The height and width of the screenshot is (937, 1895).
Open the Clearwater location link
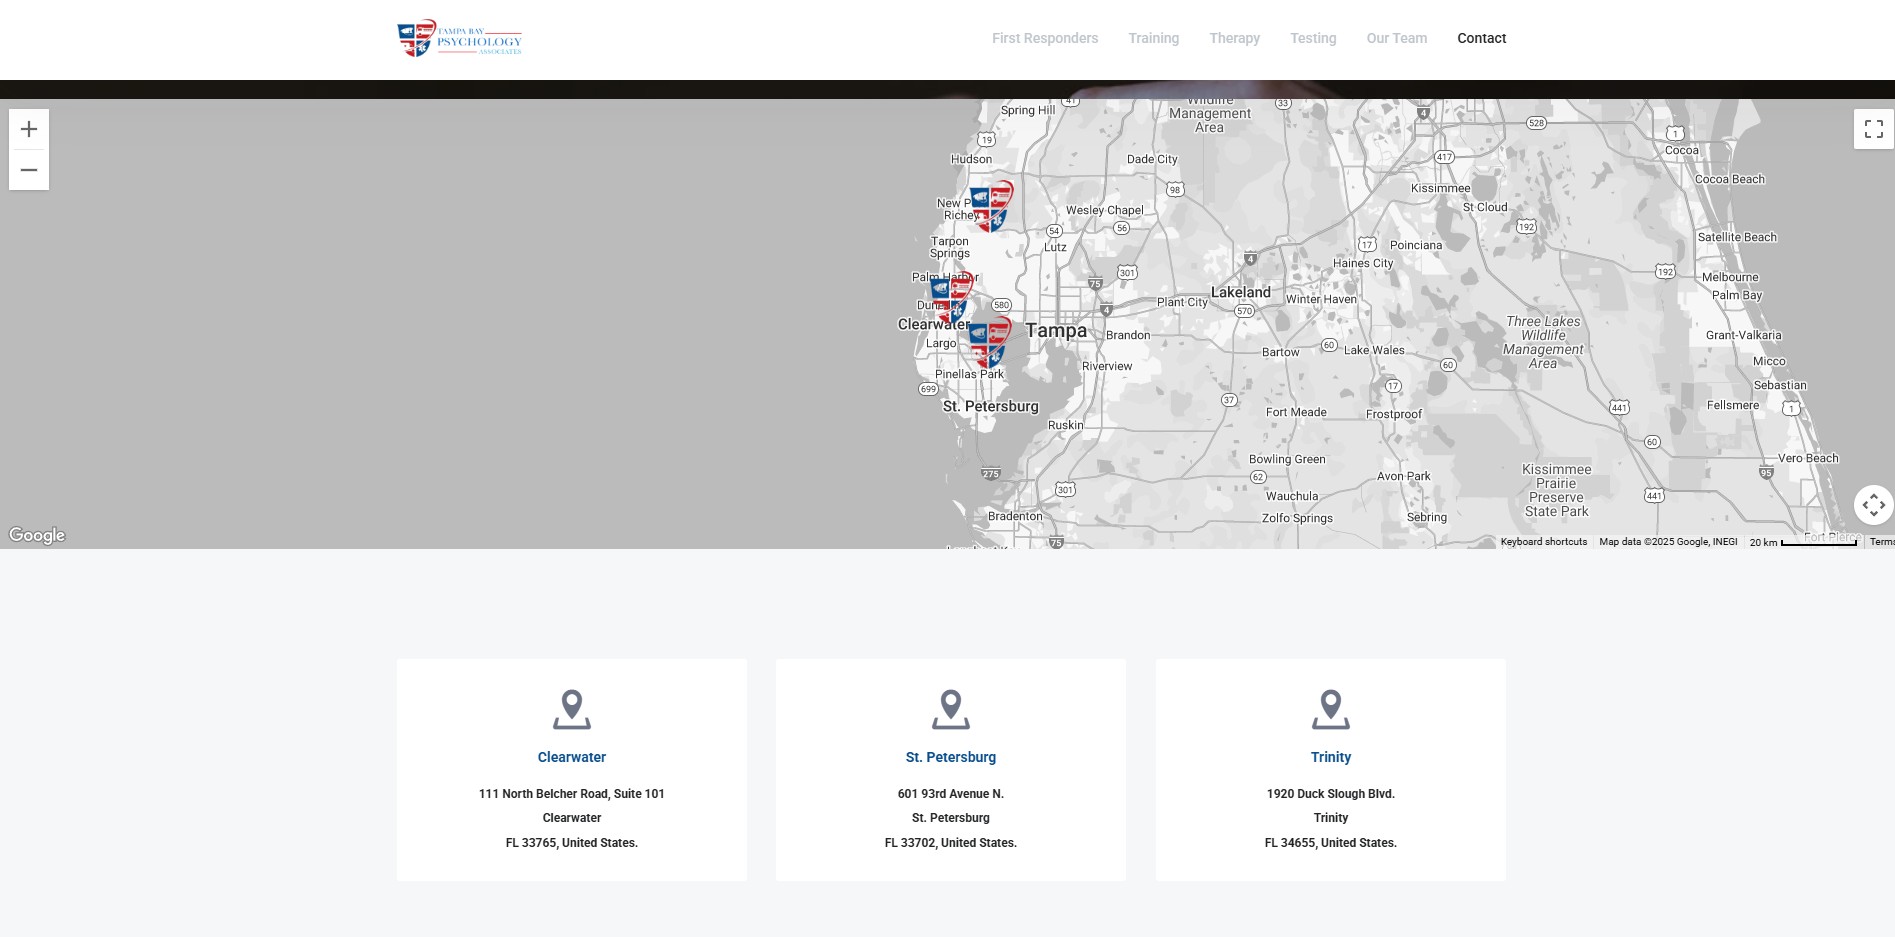(572, 757)
